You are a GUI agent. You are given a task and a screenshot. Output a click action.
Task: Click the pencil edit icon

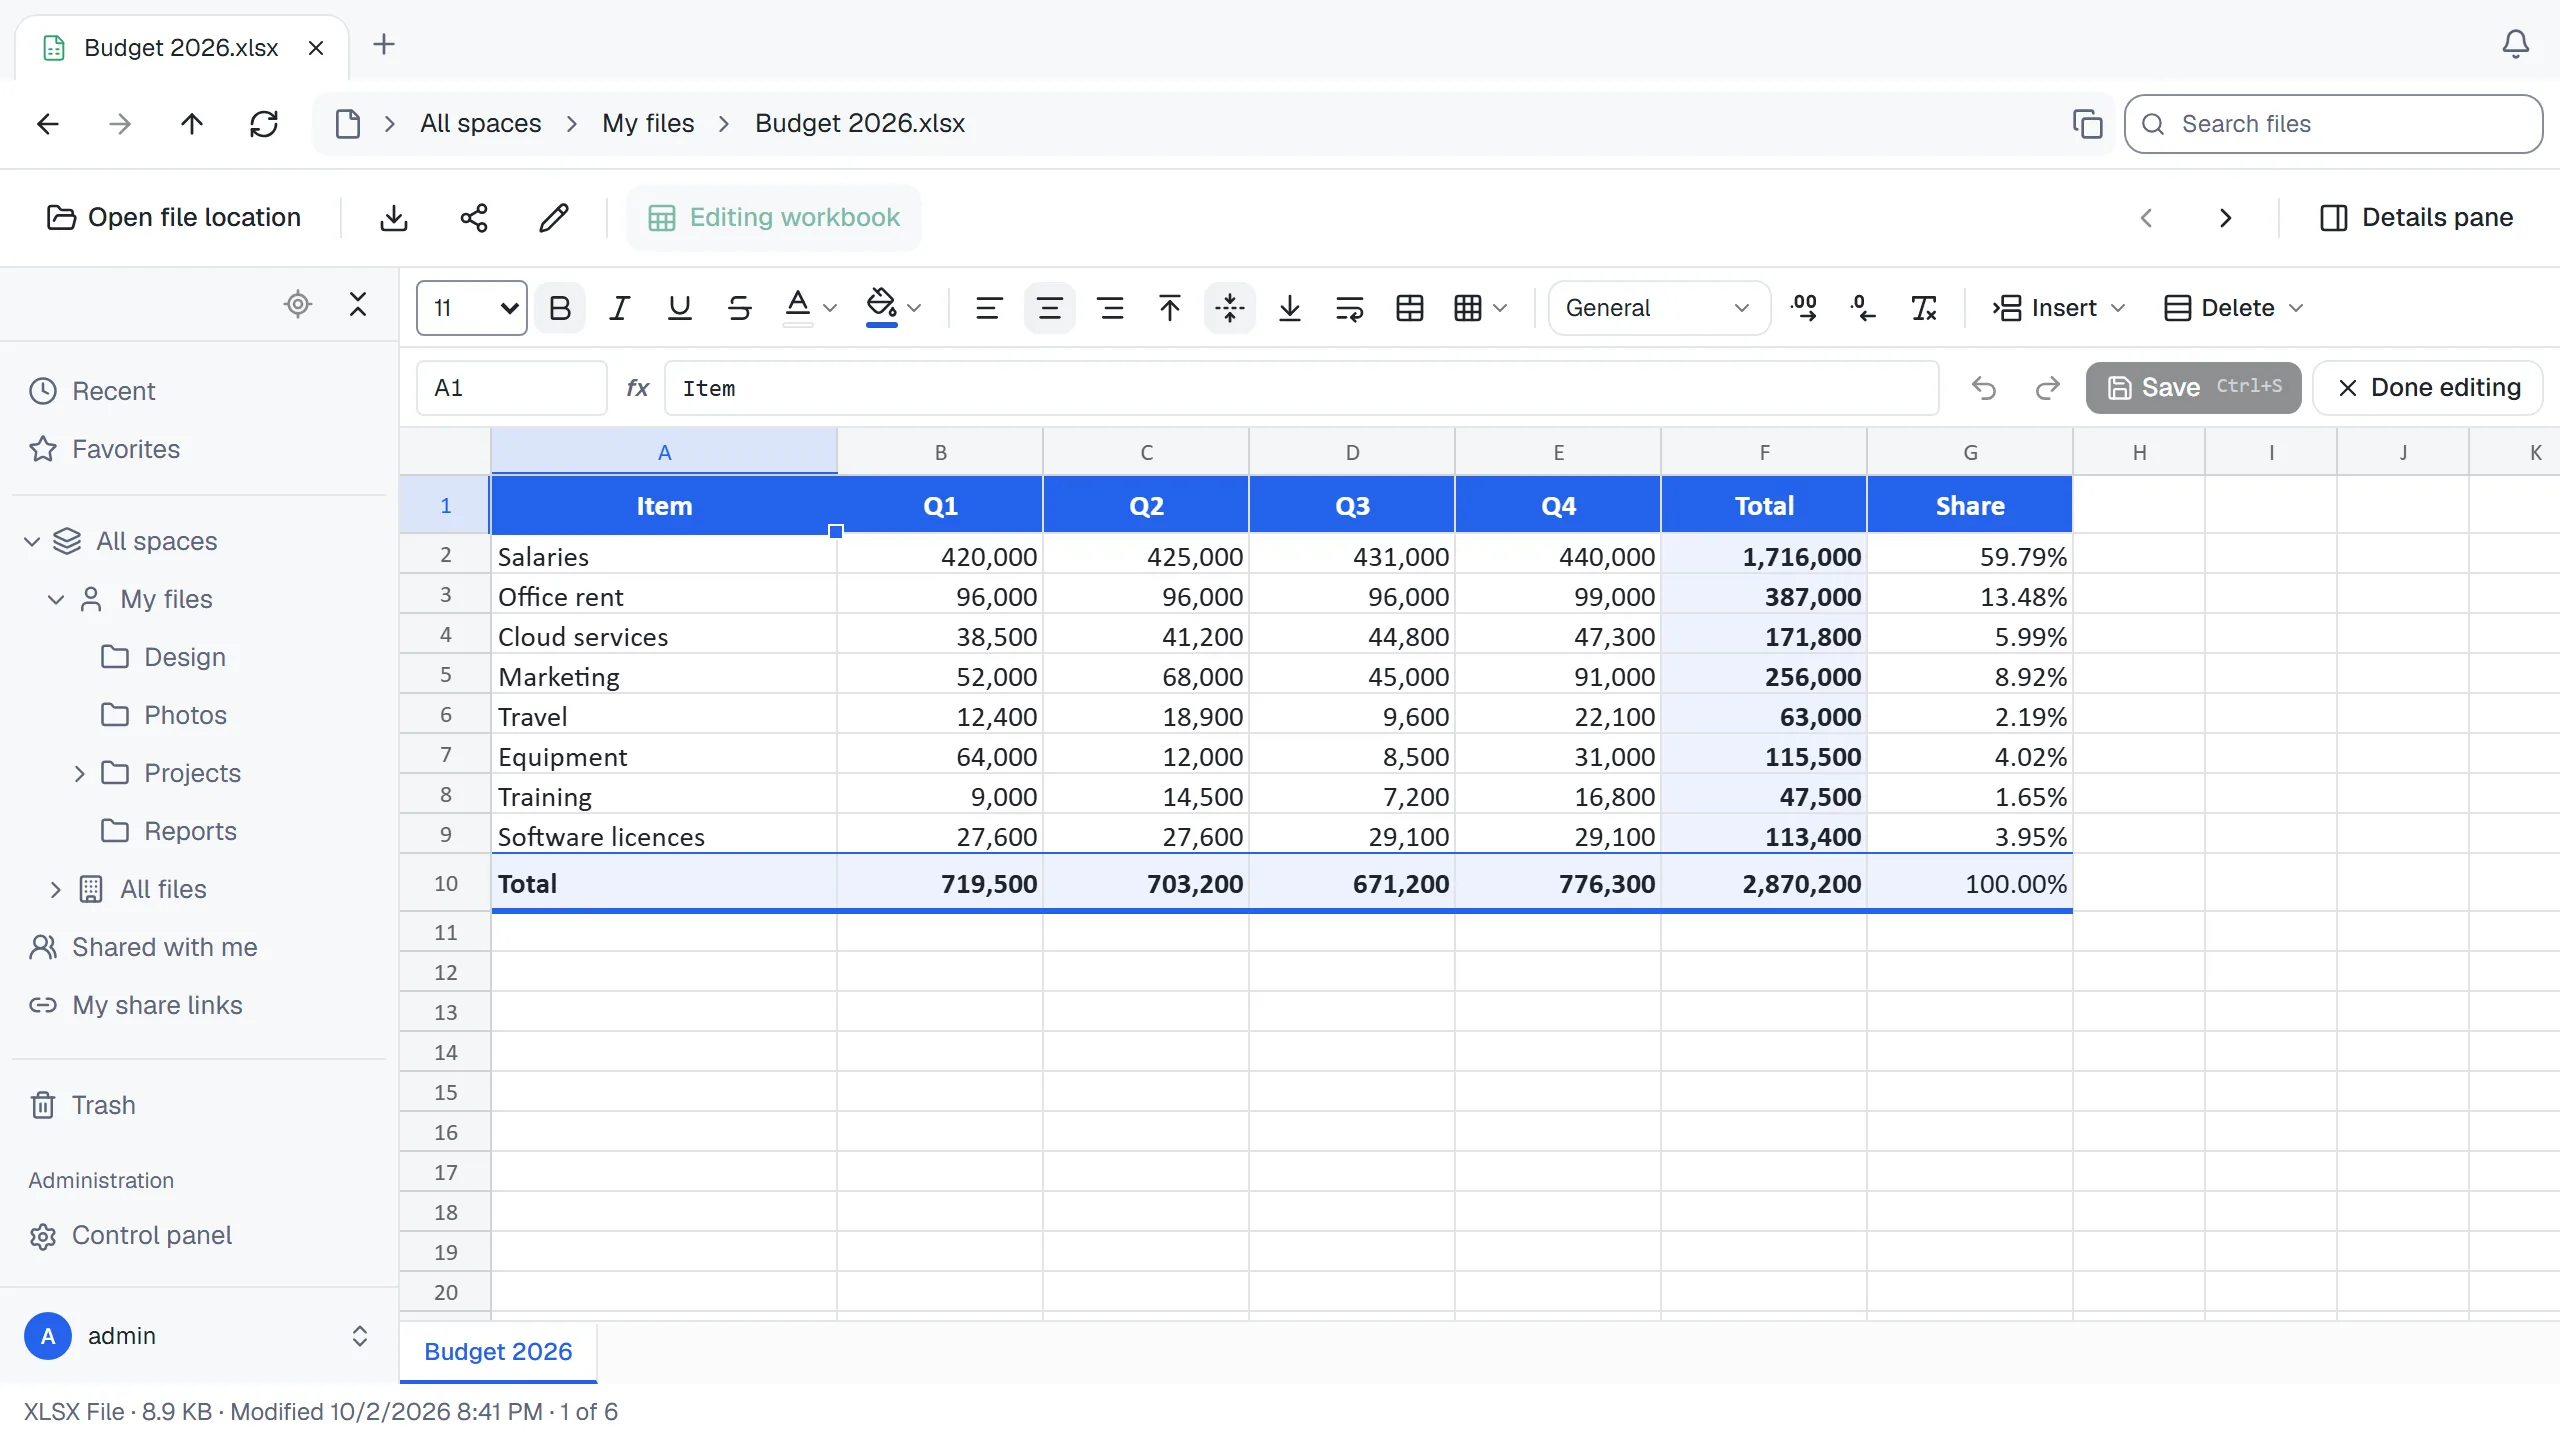554,218
